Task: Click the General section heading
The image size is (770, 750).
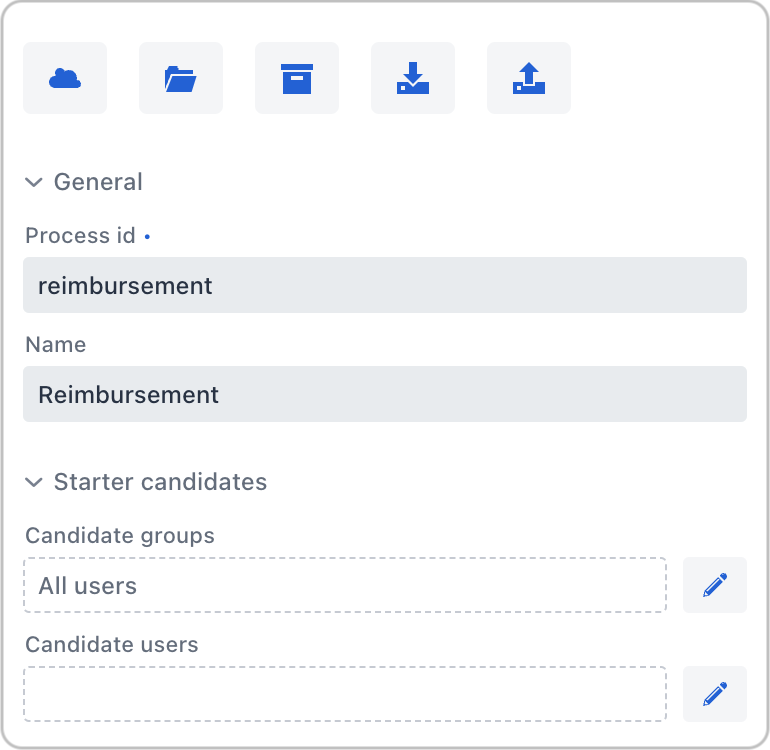Action: 98,182
